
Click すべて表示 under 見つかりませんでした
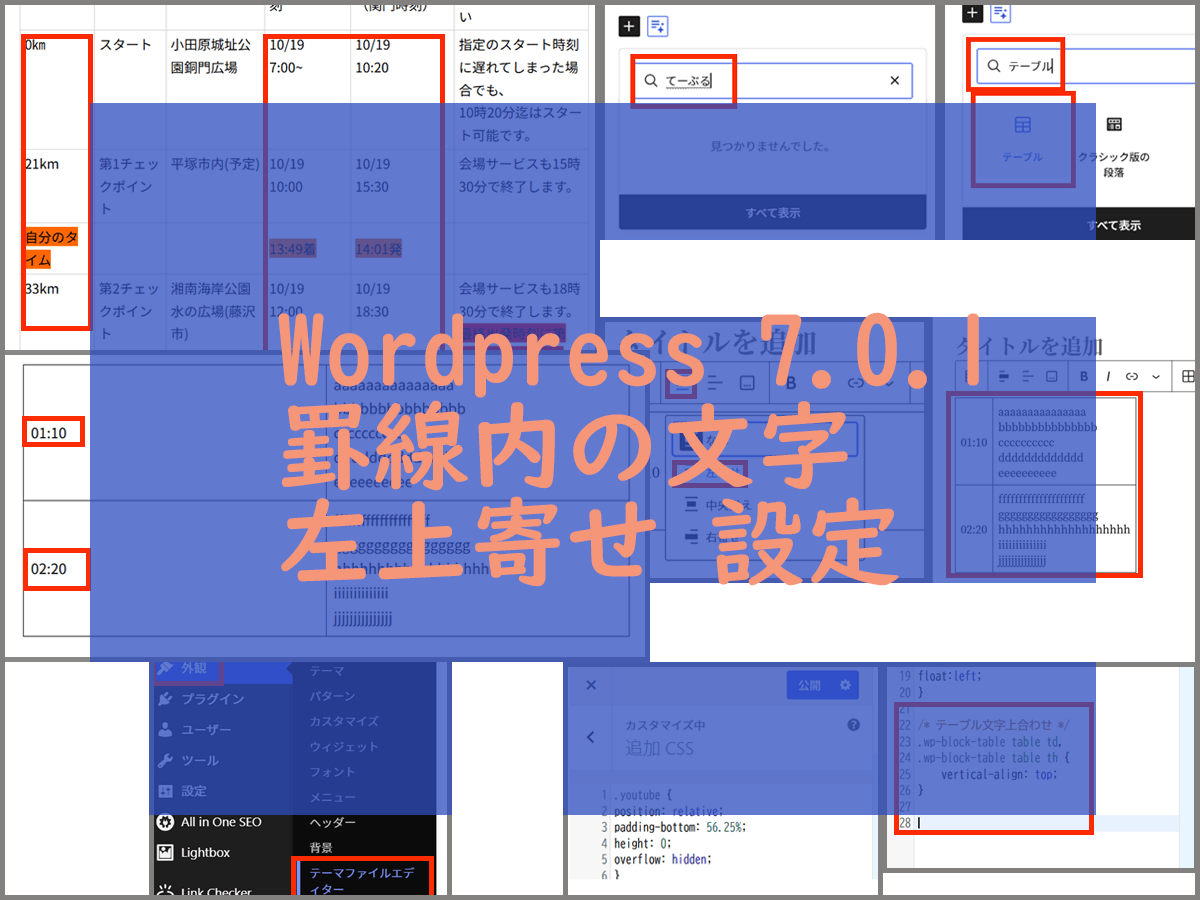pos(772,212)
